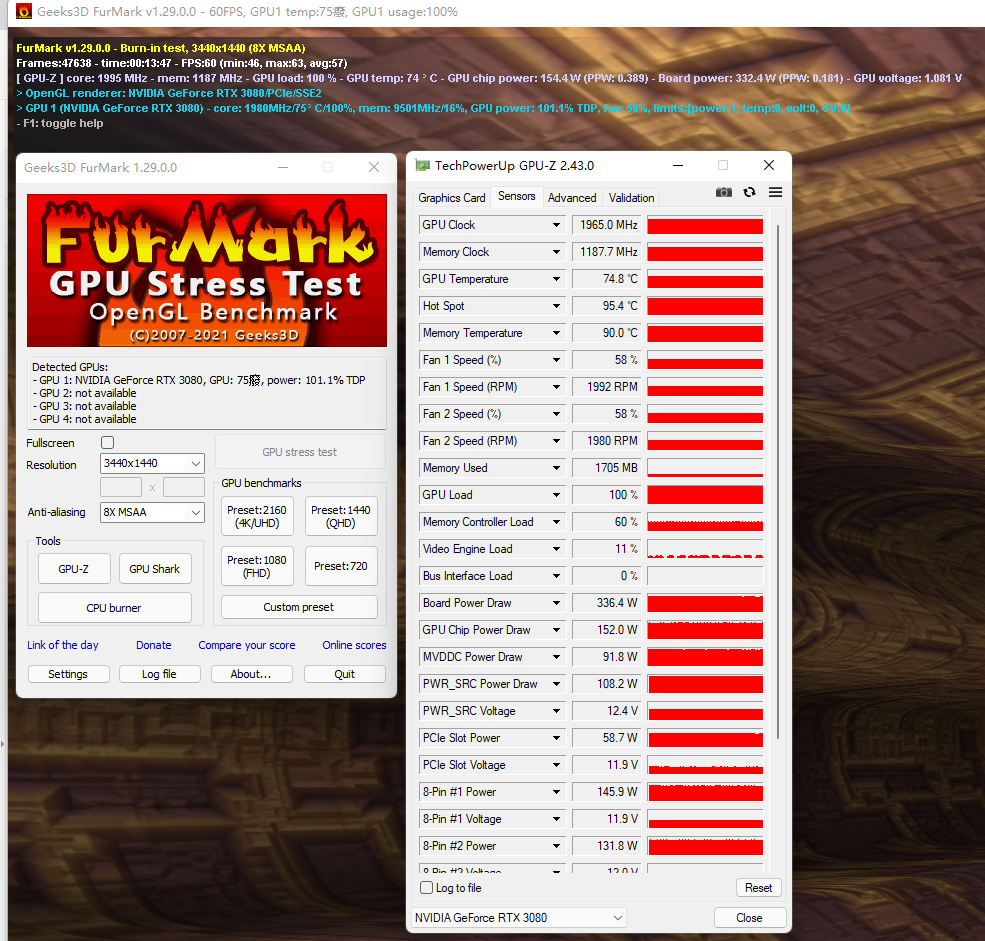Screen dimensions: 985x941
Task: Click the 1992 RPM Fan 1 Speed value
Action: pos(606,387)
